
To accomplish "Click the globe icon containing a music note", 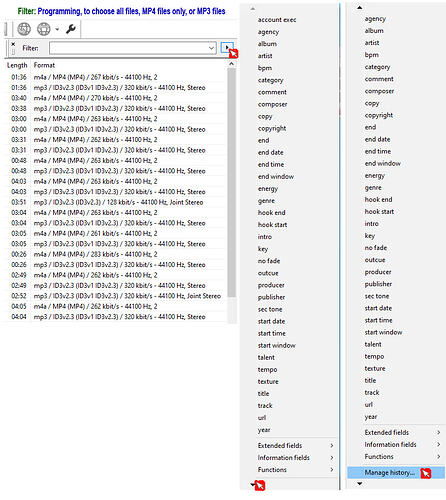I will point(24,29).
